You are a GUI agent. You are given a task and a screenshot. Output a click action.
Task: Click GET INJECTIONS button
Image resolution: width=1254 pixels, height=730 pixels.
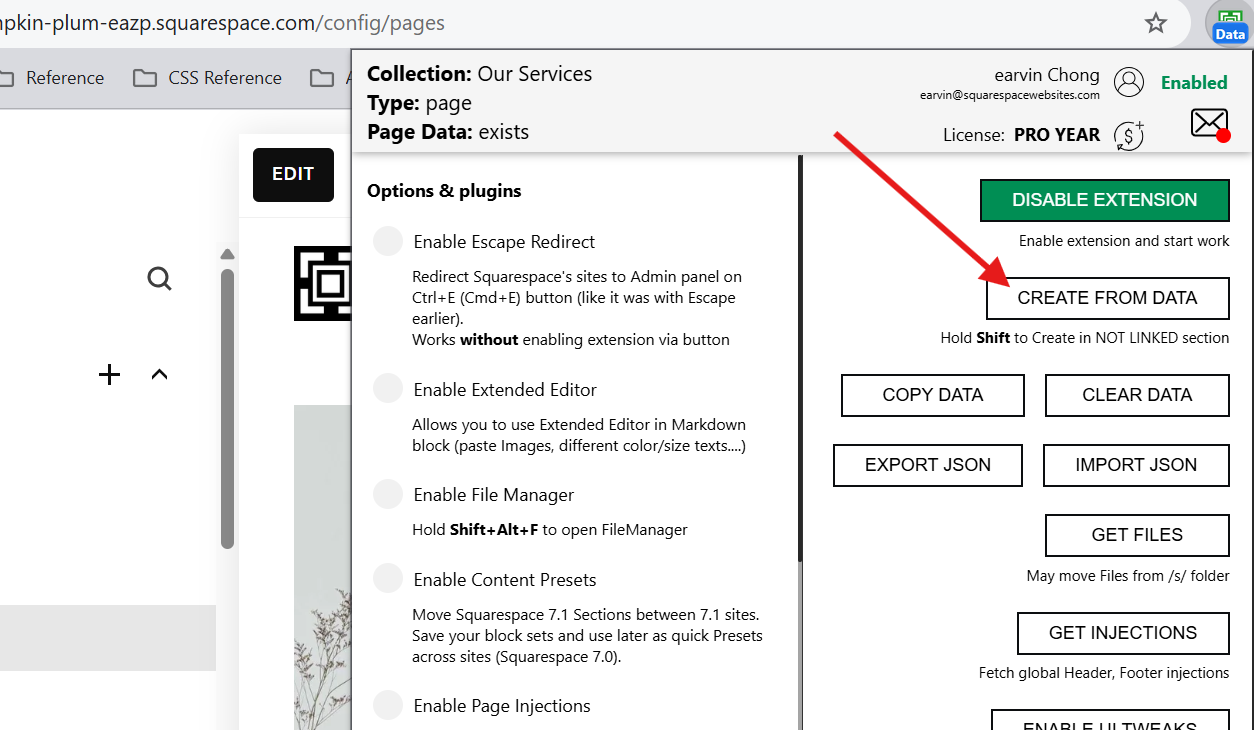[x=1123, y=633]
